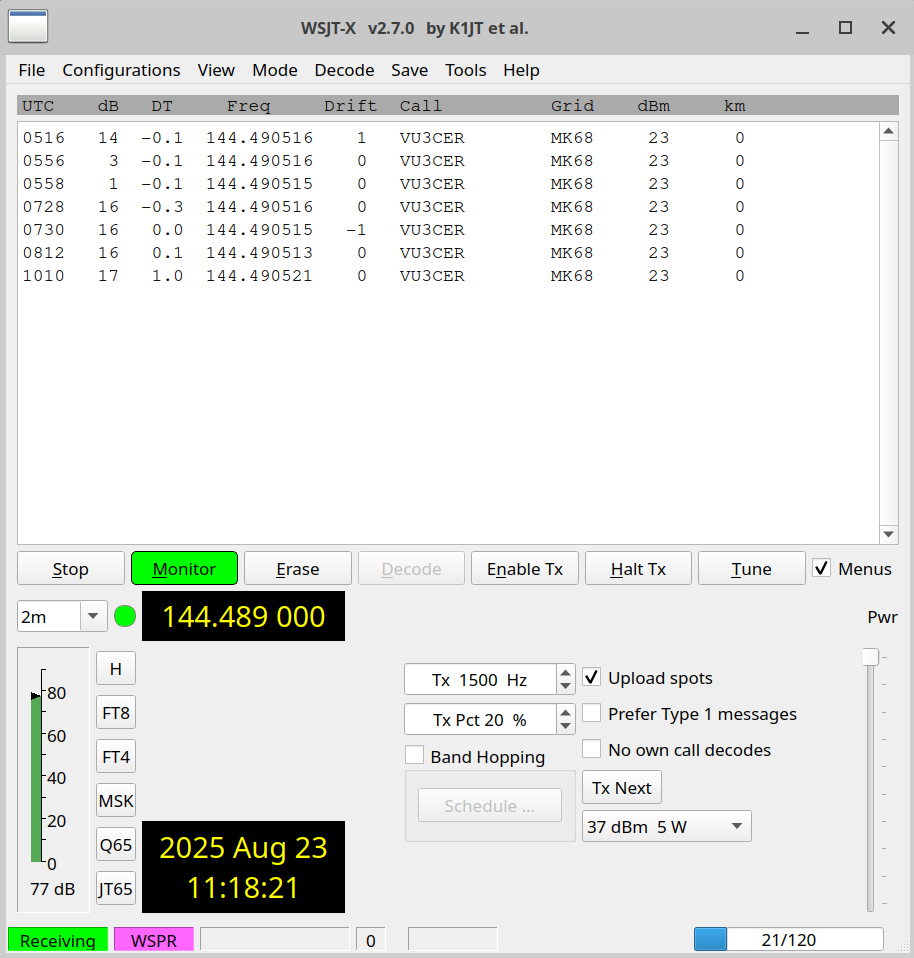Switch to FT8 mode
Screen dimensions: 914x958
tap(115, 712)
